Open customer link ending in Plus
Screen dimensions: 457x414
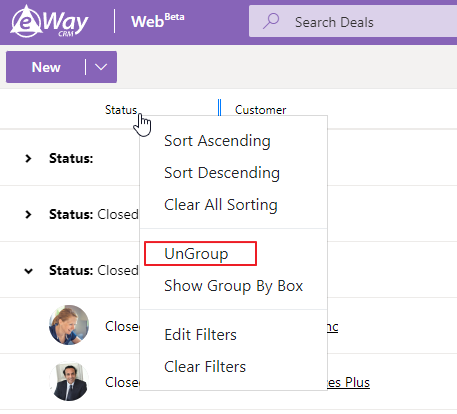348,382
